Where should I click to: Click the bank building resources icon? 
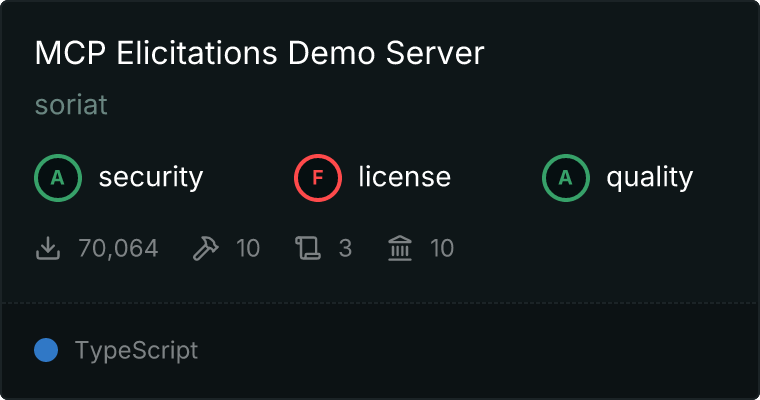click(400, 248)
